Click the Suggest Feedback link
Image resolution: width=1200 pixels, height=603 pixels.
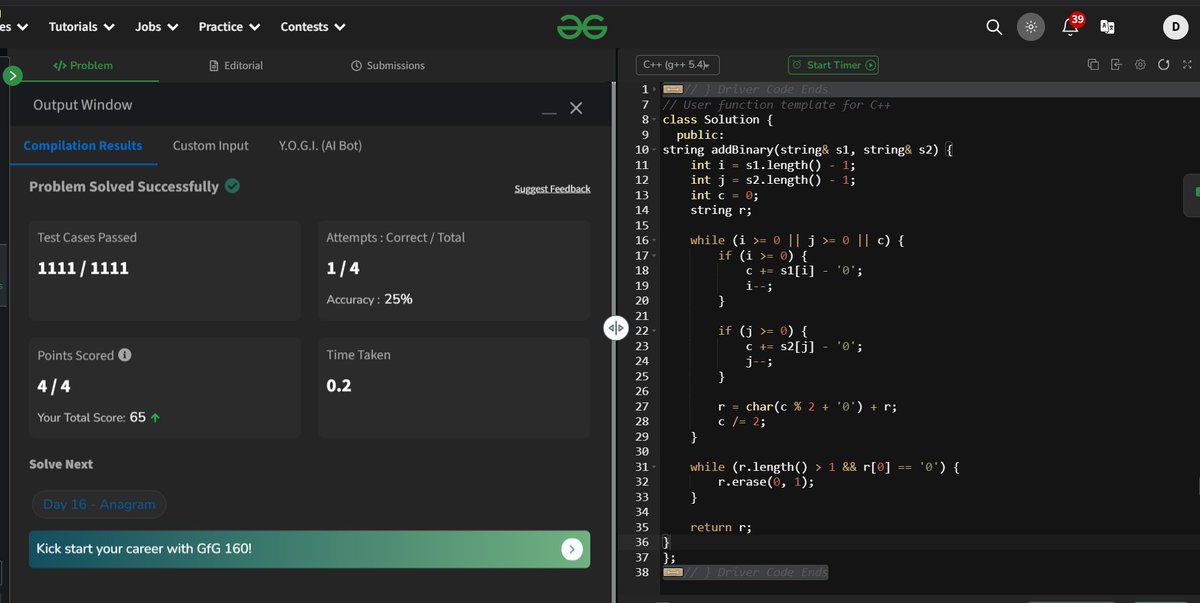(552, 189)
